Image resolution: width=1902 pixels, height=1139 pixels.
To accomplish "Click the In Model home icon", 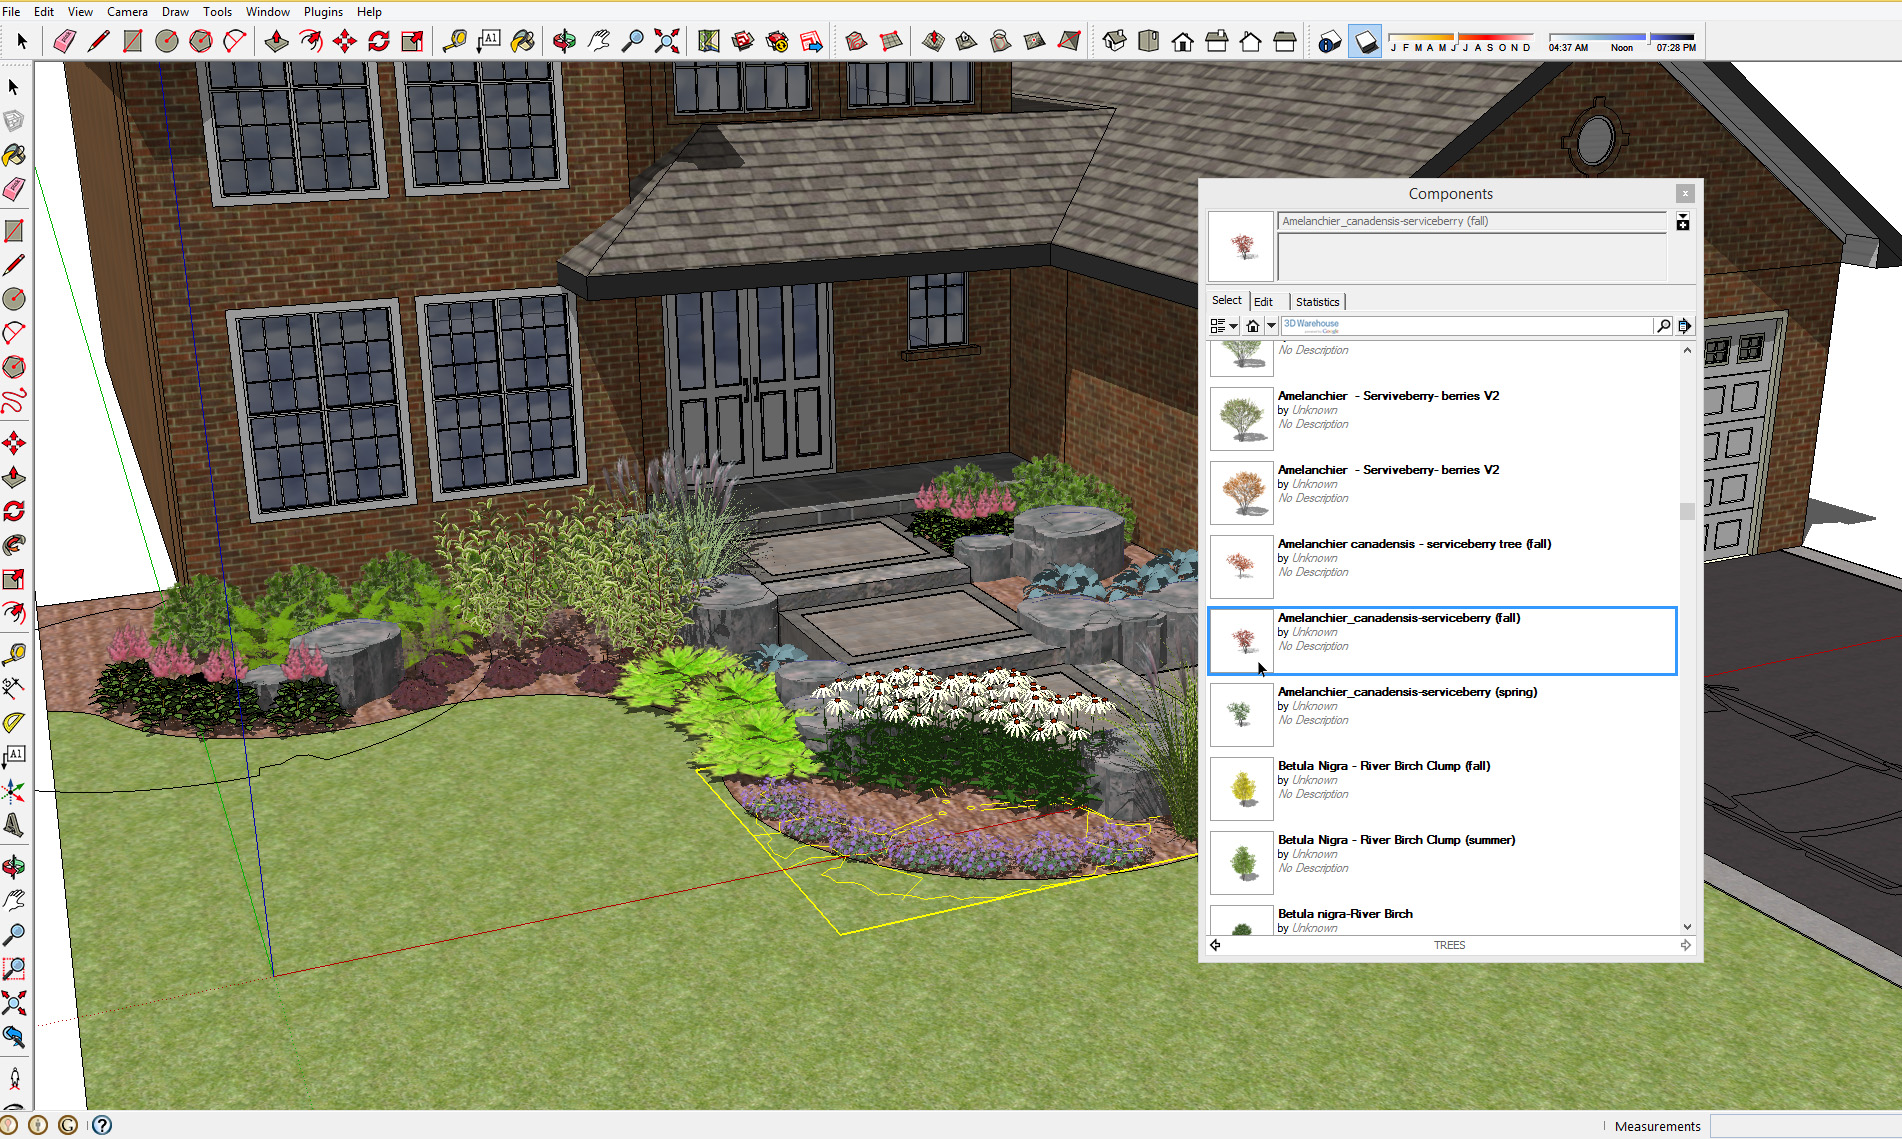I will 1253,326.
